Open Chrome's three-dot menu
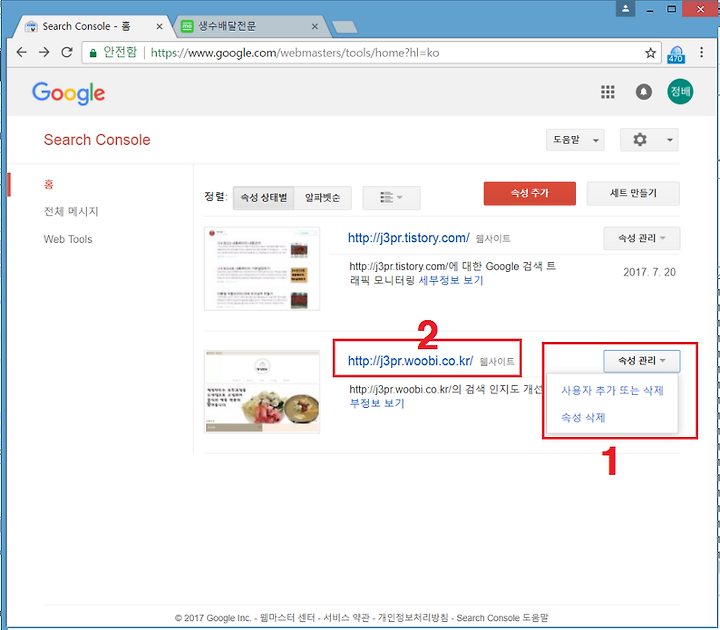This screenshot has width=720, height=630. [x=702, y=52]
